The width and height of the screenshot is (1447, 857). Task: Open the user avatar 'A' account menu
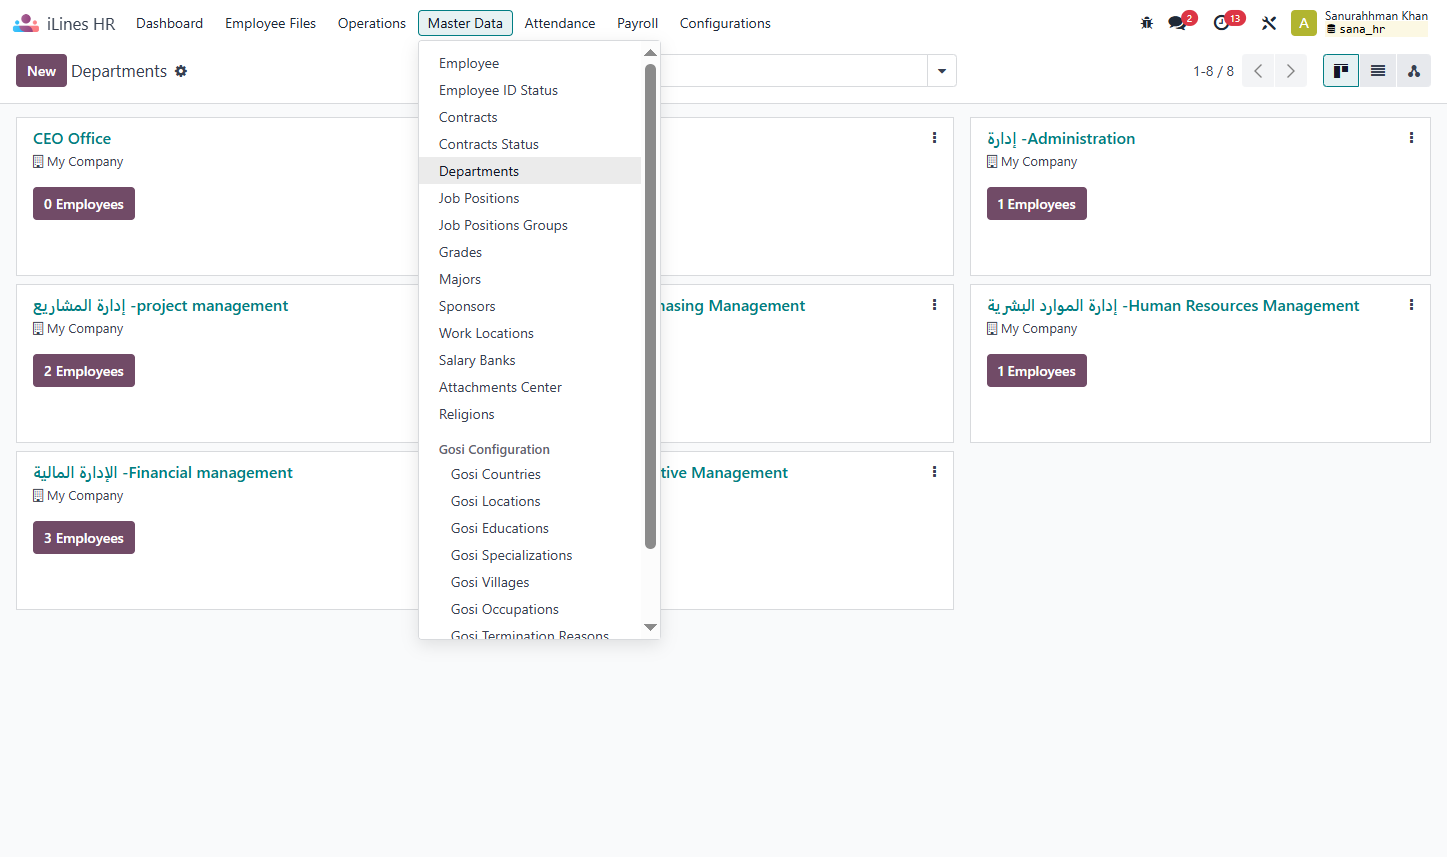[x=1304, y=23]
